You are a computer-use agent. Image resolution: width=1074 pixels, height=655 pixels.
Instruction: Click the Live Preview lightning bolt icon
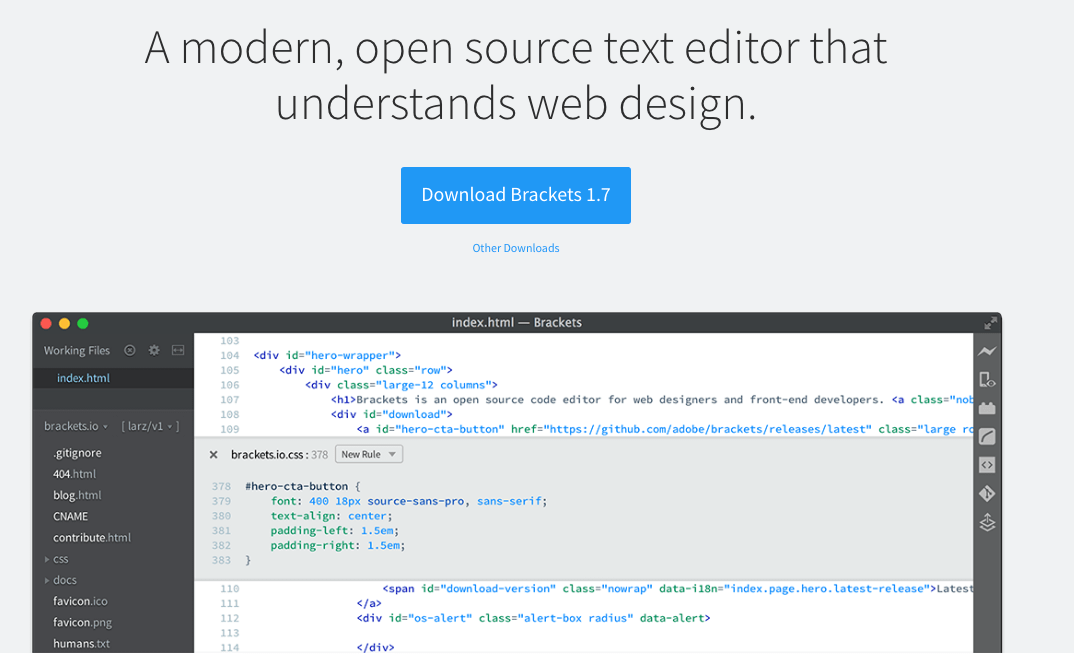tap(987, 351)
